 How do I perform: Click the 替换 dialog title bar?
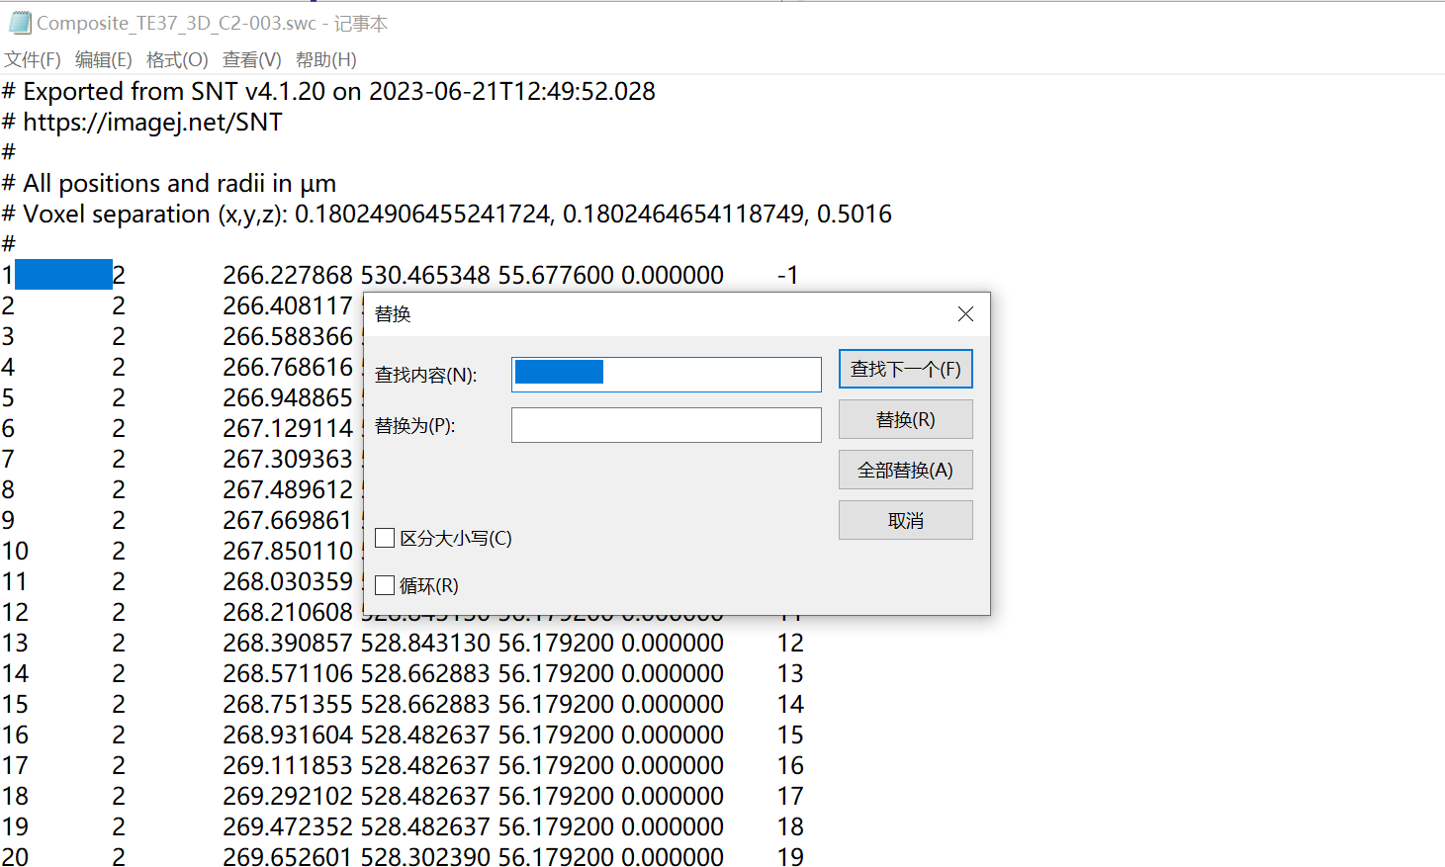pos(650,314)
